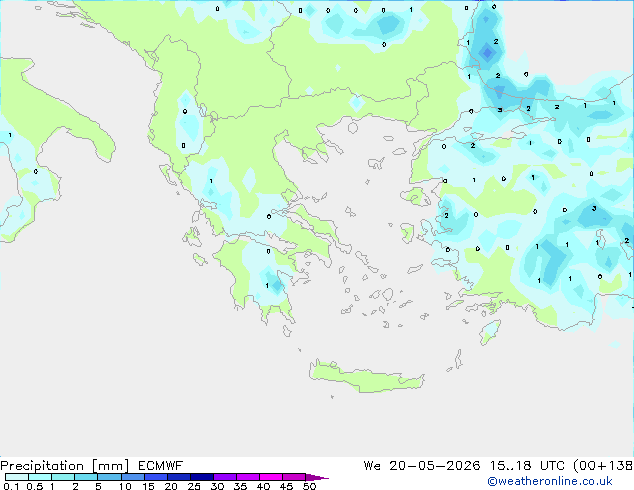This screenshot has width=634, height=490.
Task: Click the '[mm]' unit label
Action: pos(111,466)
